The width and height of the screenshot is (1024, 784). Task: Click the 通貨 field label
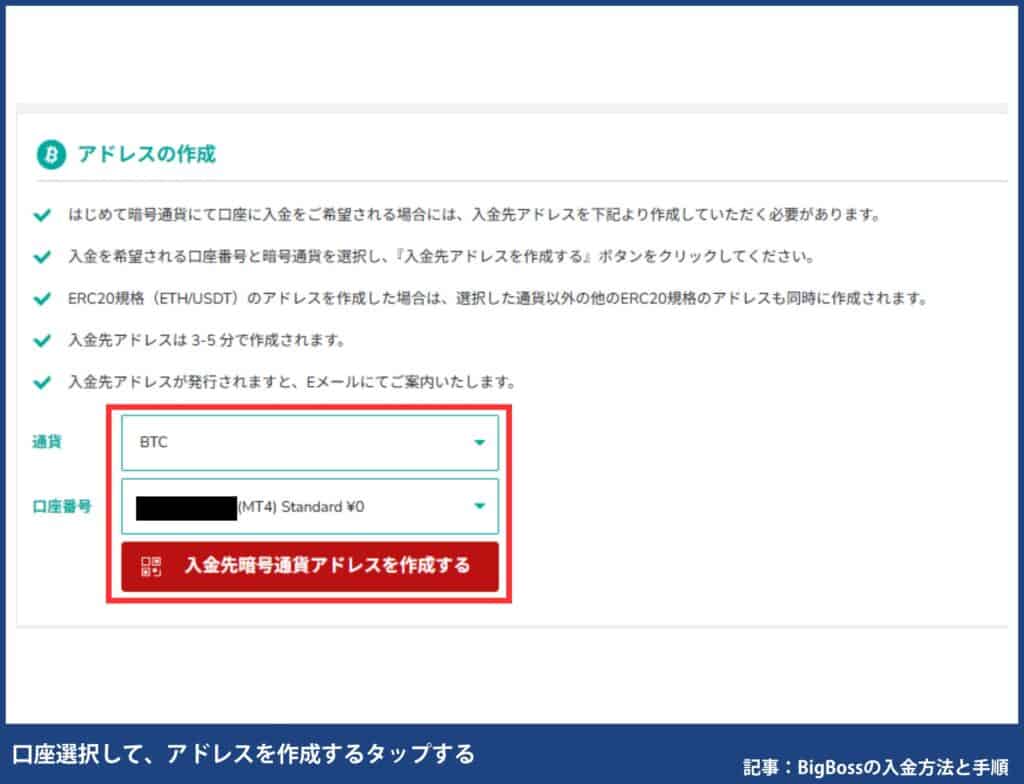click(47, 441)
